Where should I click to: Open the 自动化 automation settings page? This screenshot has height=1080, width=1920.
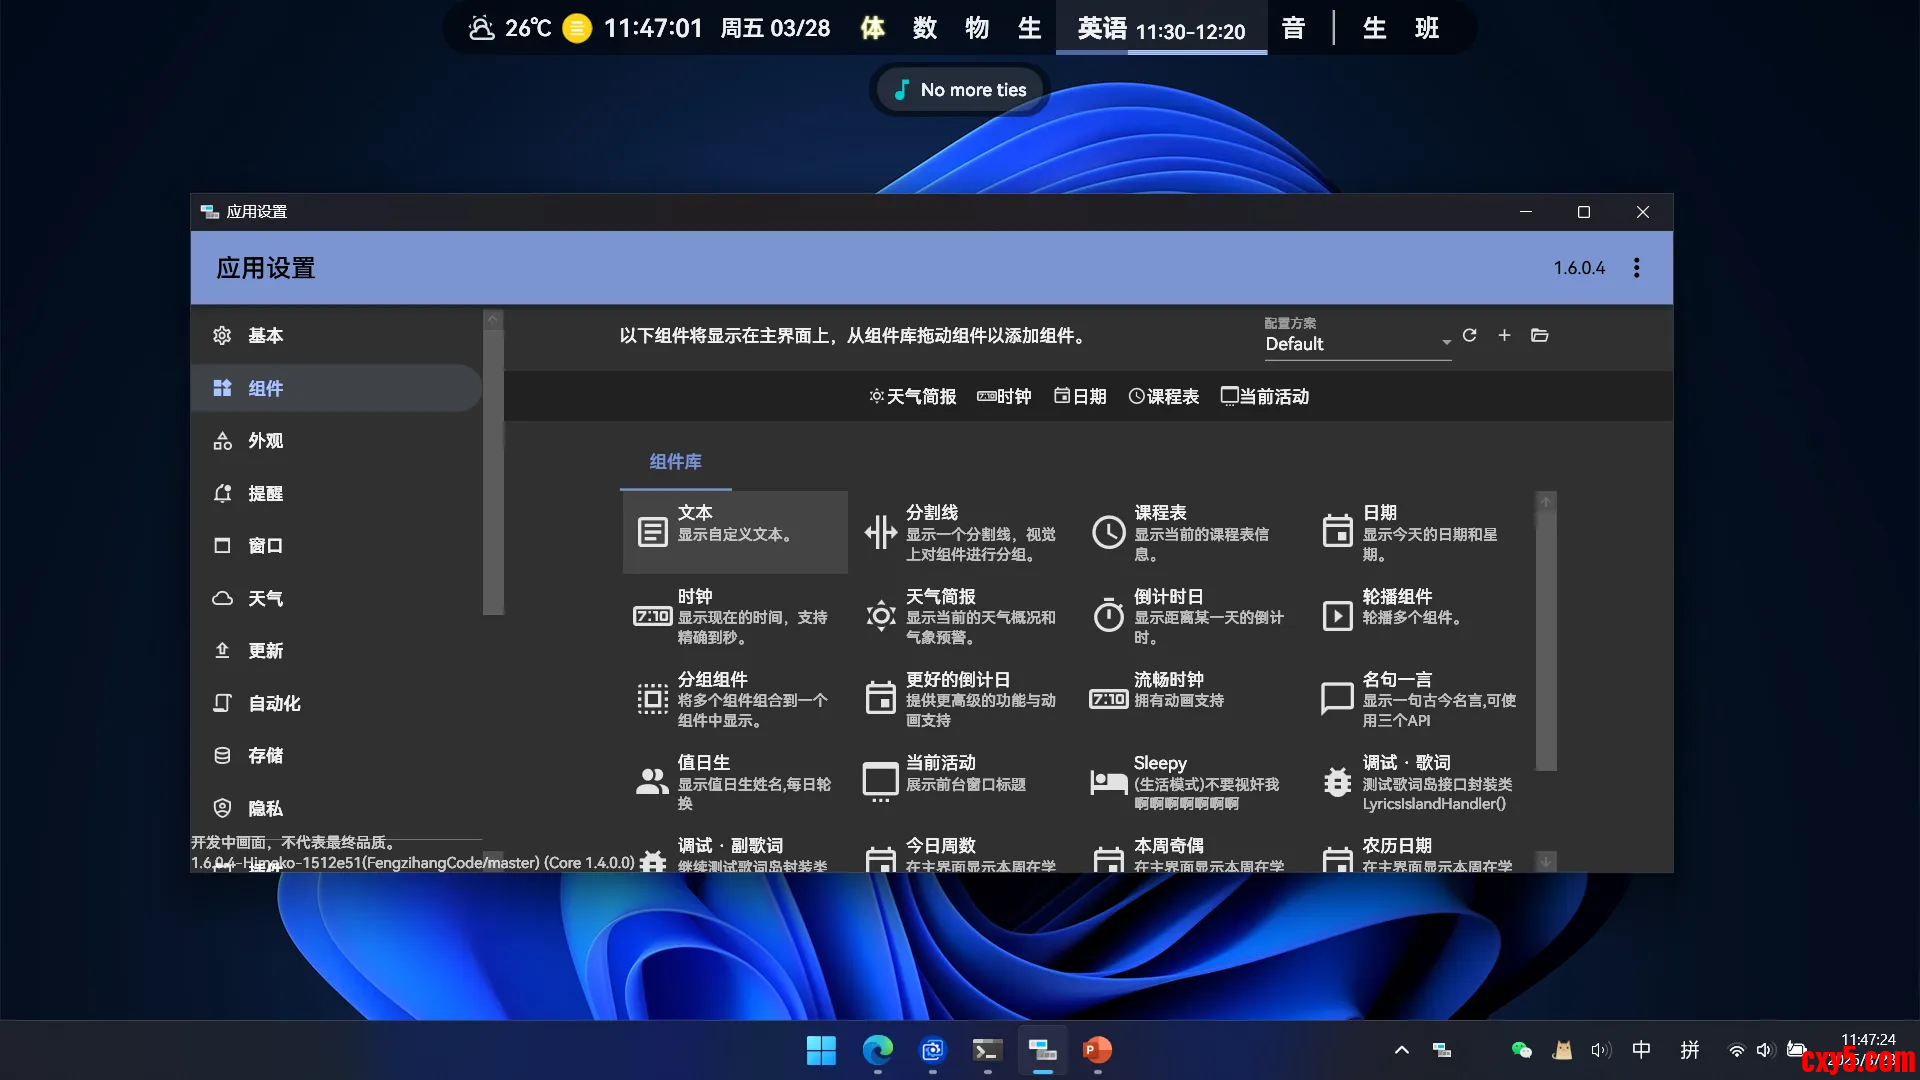tap(273, 704)
